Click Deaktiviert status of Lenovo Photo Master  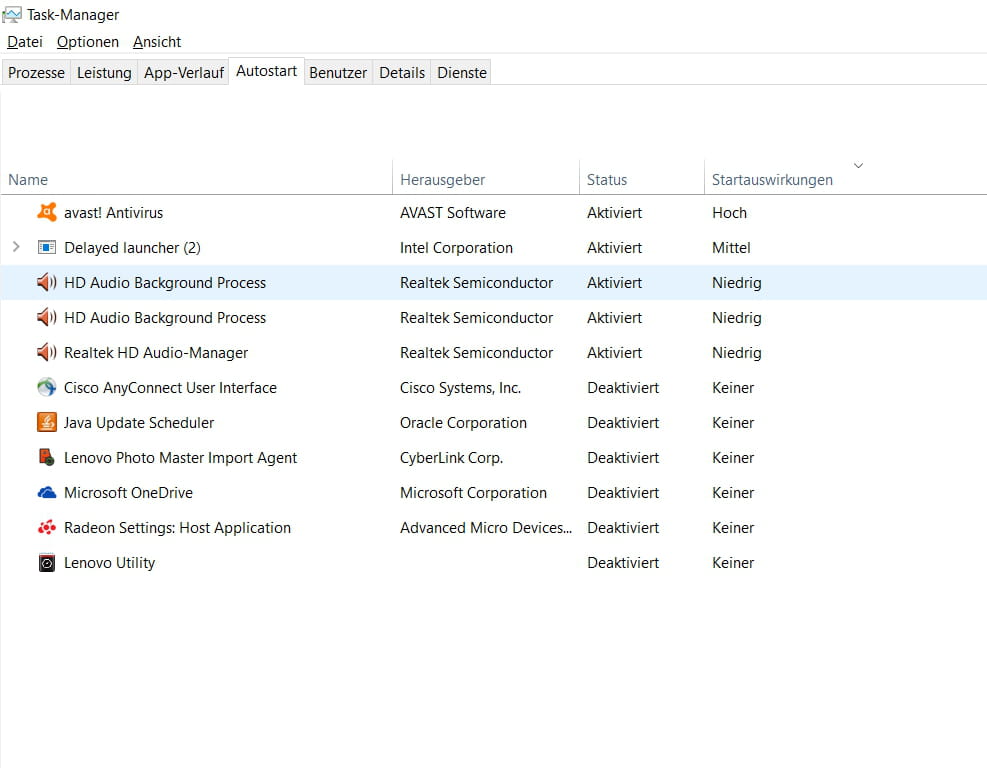pos(623,458)
